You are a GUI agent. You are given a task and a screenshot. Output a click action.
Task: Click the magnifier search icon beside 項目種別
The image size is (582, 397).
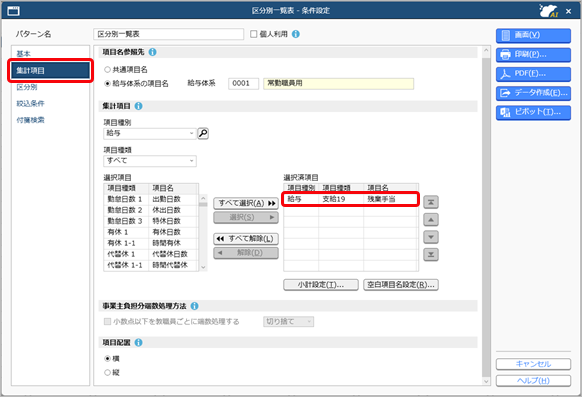tap(203, 133)
